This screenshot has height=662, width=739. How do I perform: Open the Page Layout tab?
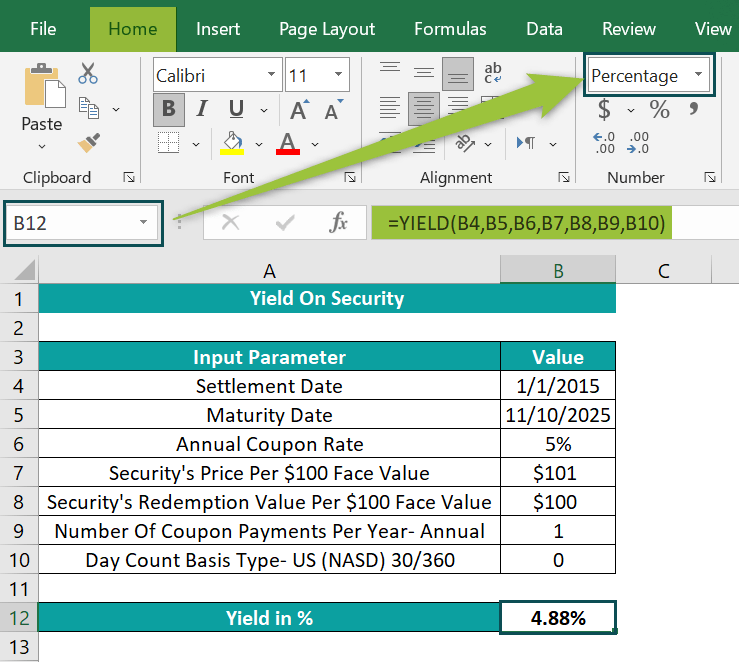coord(327,29)
